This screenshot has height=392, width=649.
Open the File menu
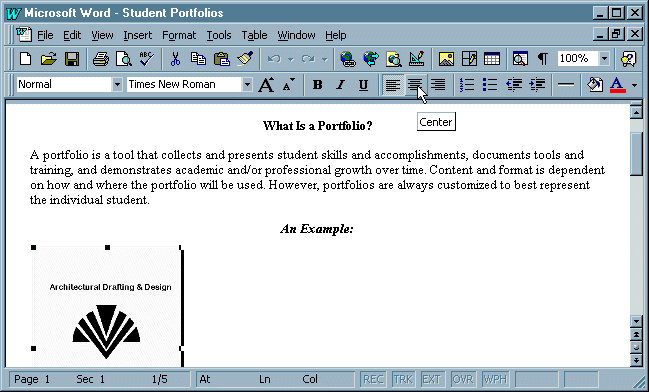click(45, 36)
